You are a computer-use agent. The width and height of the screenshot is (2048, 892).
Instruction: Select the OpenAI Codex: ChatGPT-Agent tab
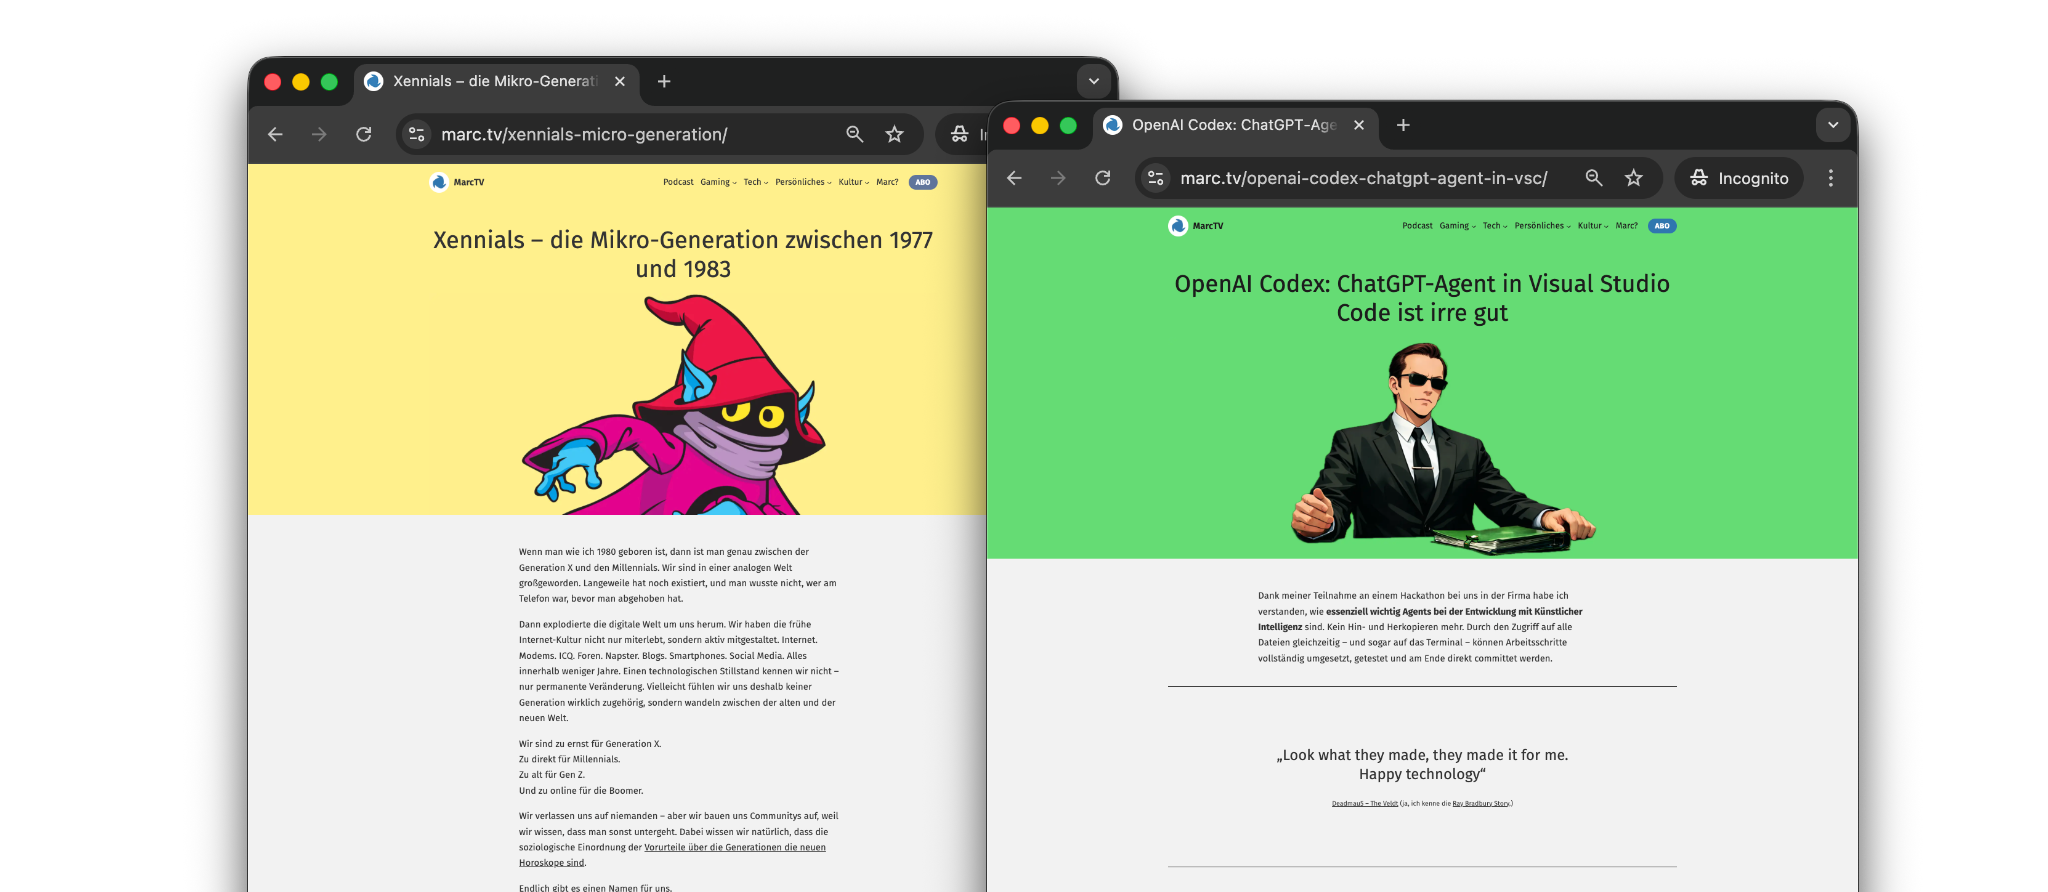point(1235,125)
